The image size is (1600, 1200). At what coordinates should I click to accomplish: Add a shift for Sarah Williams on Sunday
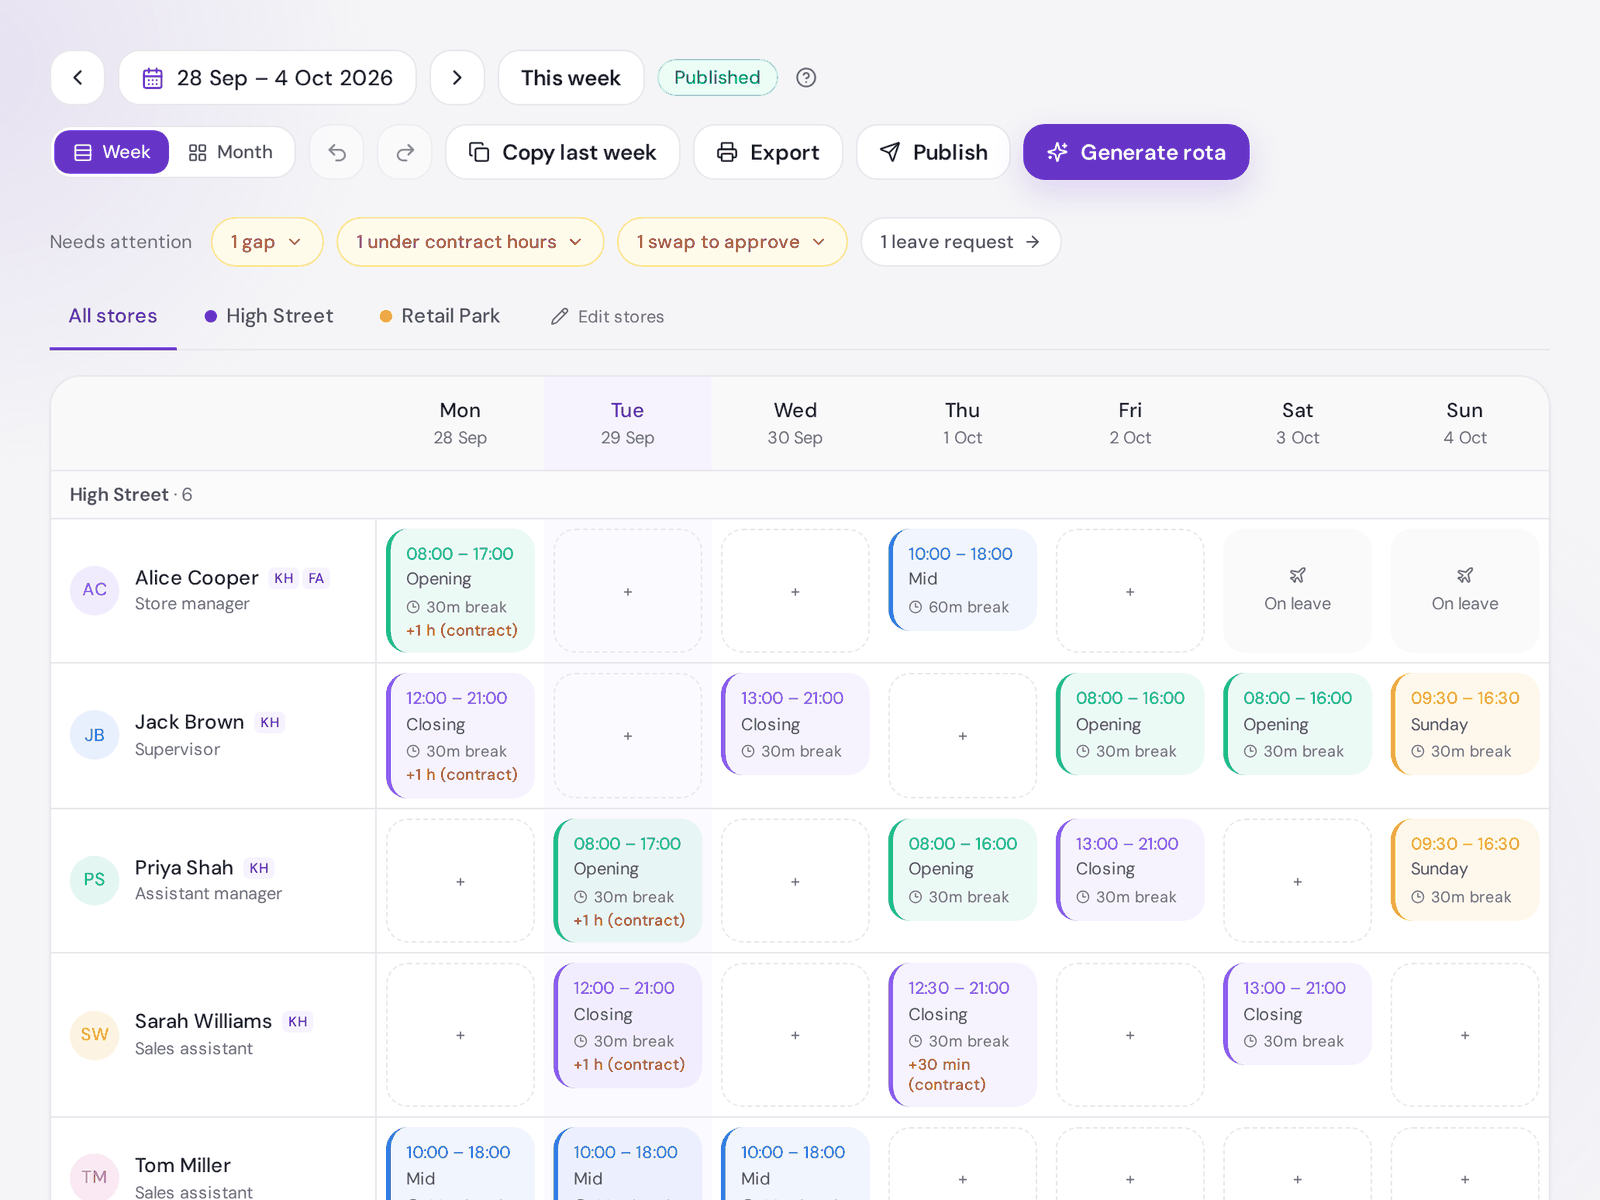1465,1035
